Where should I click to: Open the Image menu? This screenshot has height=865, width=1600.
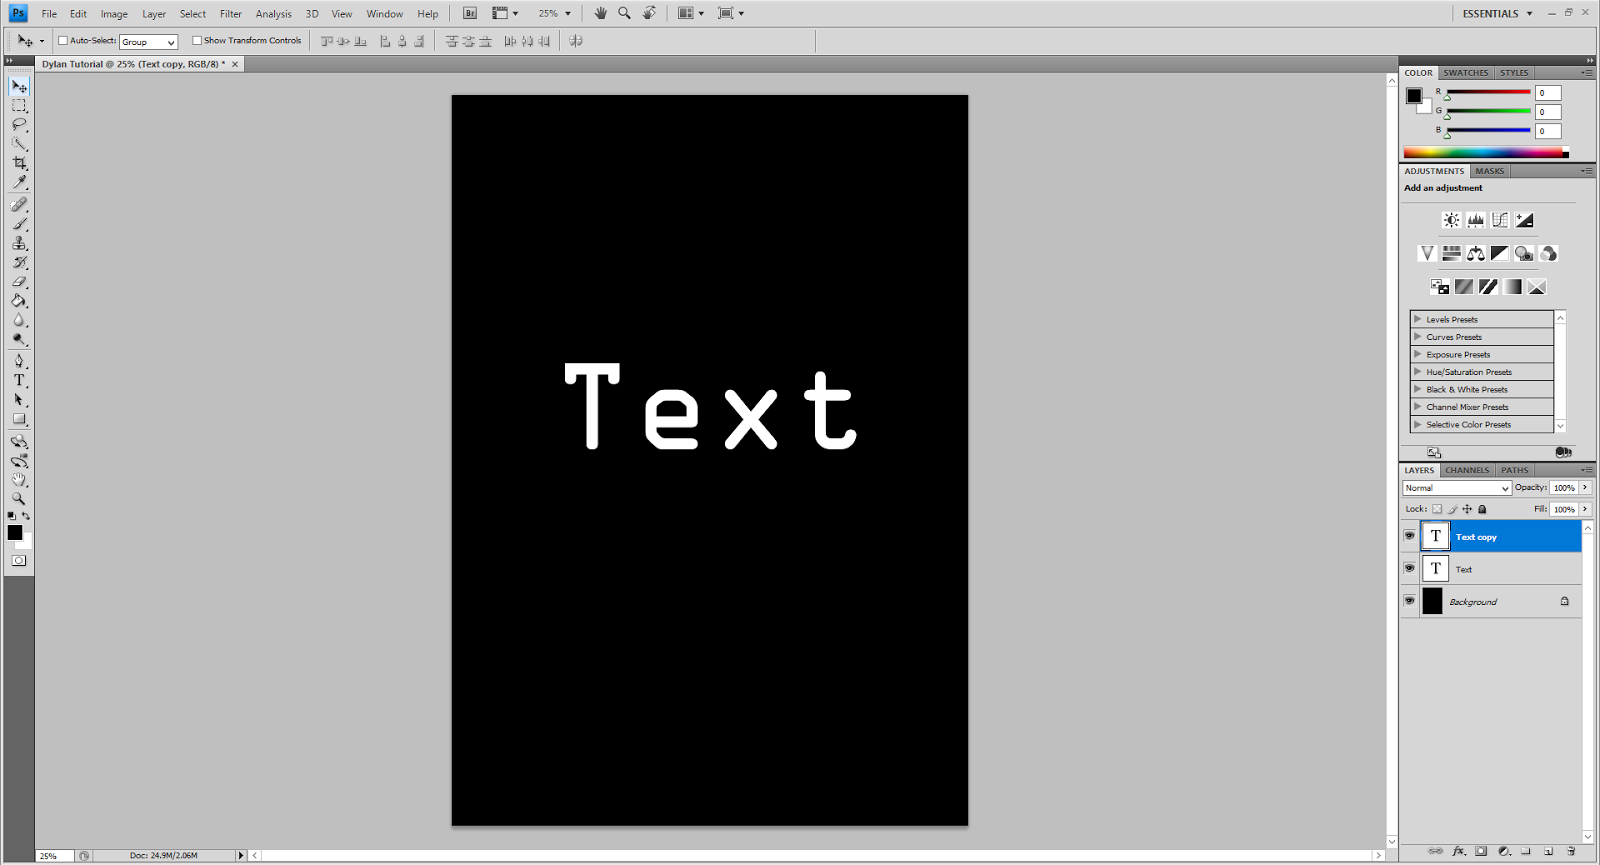tap(114, 14)
